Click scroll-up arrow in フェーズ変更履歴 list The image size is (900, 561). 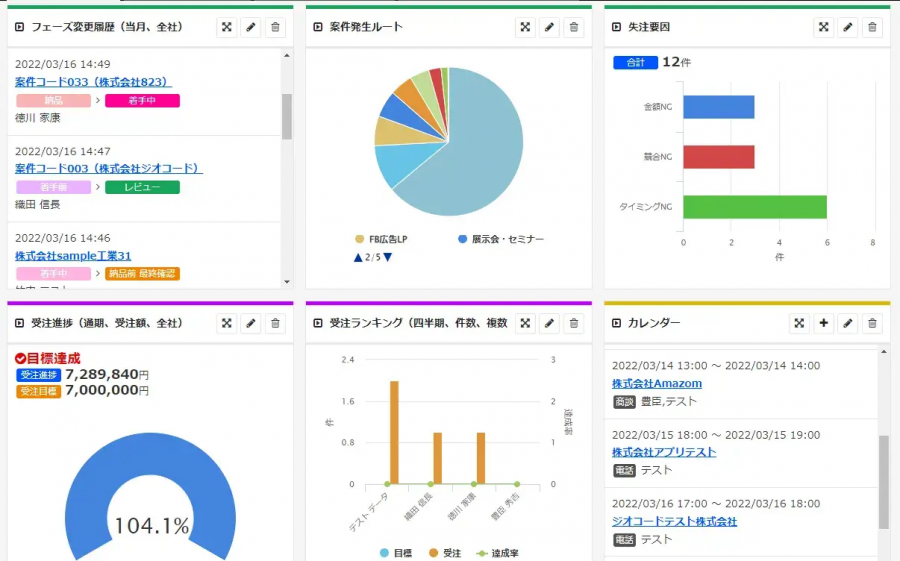pos(287,56)
